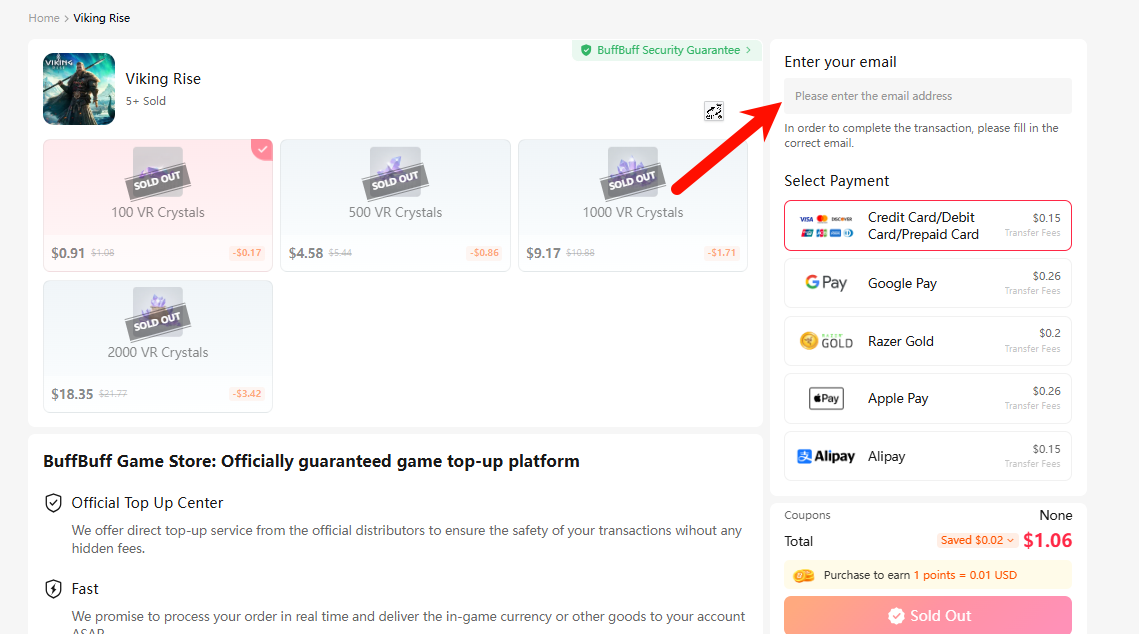This screenshot has height=634, width=1139.
Task: Select the 500 VR Crystals package
Action: tap(395, 205)
